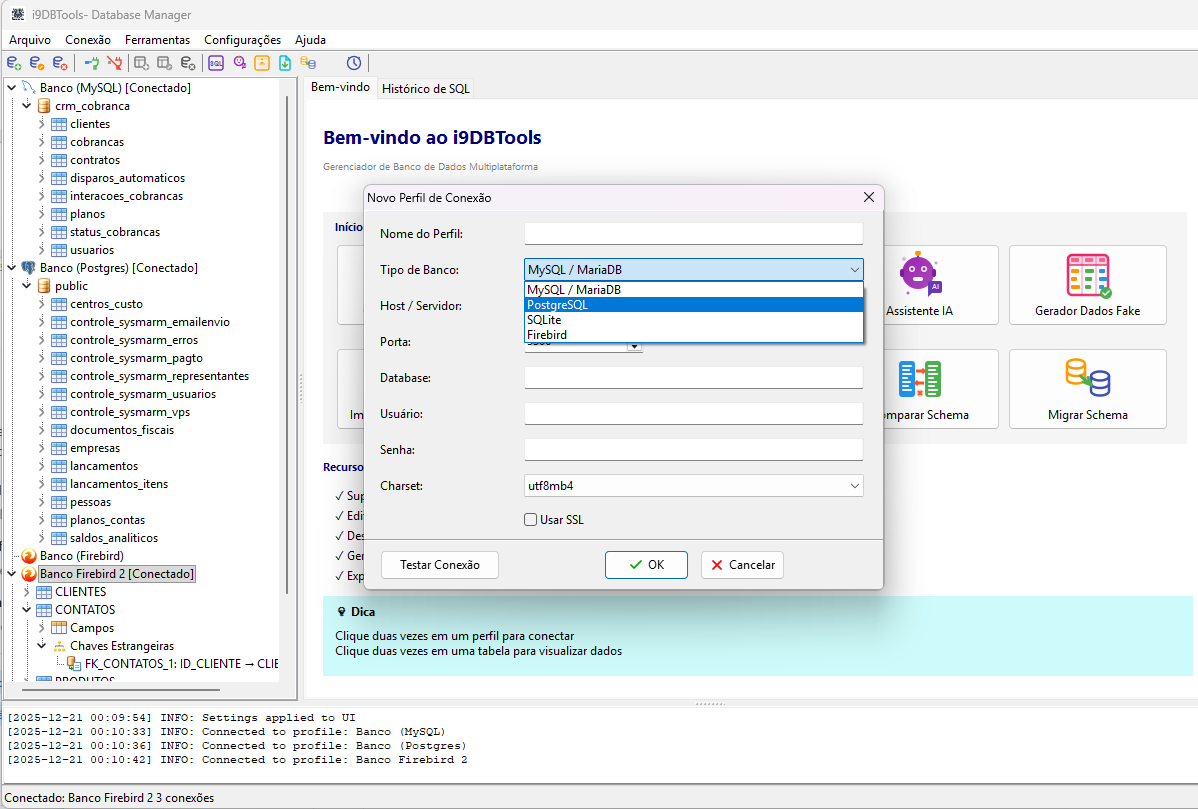Click the orange image toolbar icon
The width and height of the screenshot is (1198, 809).
click(x=262, y=63)
